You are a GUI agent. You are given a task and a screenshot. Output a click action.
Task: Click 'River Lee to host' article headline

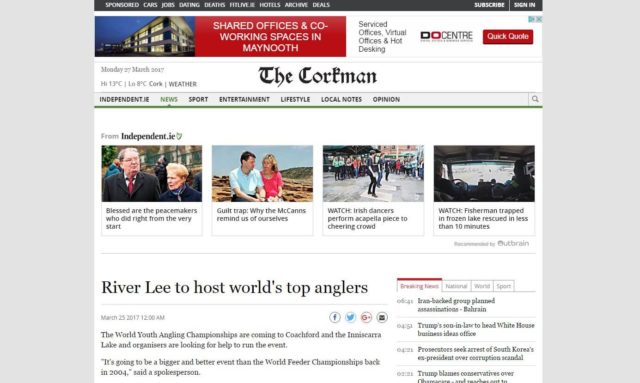234,287
